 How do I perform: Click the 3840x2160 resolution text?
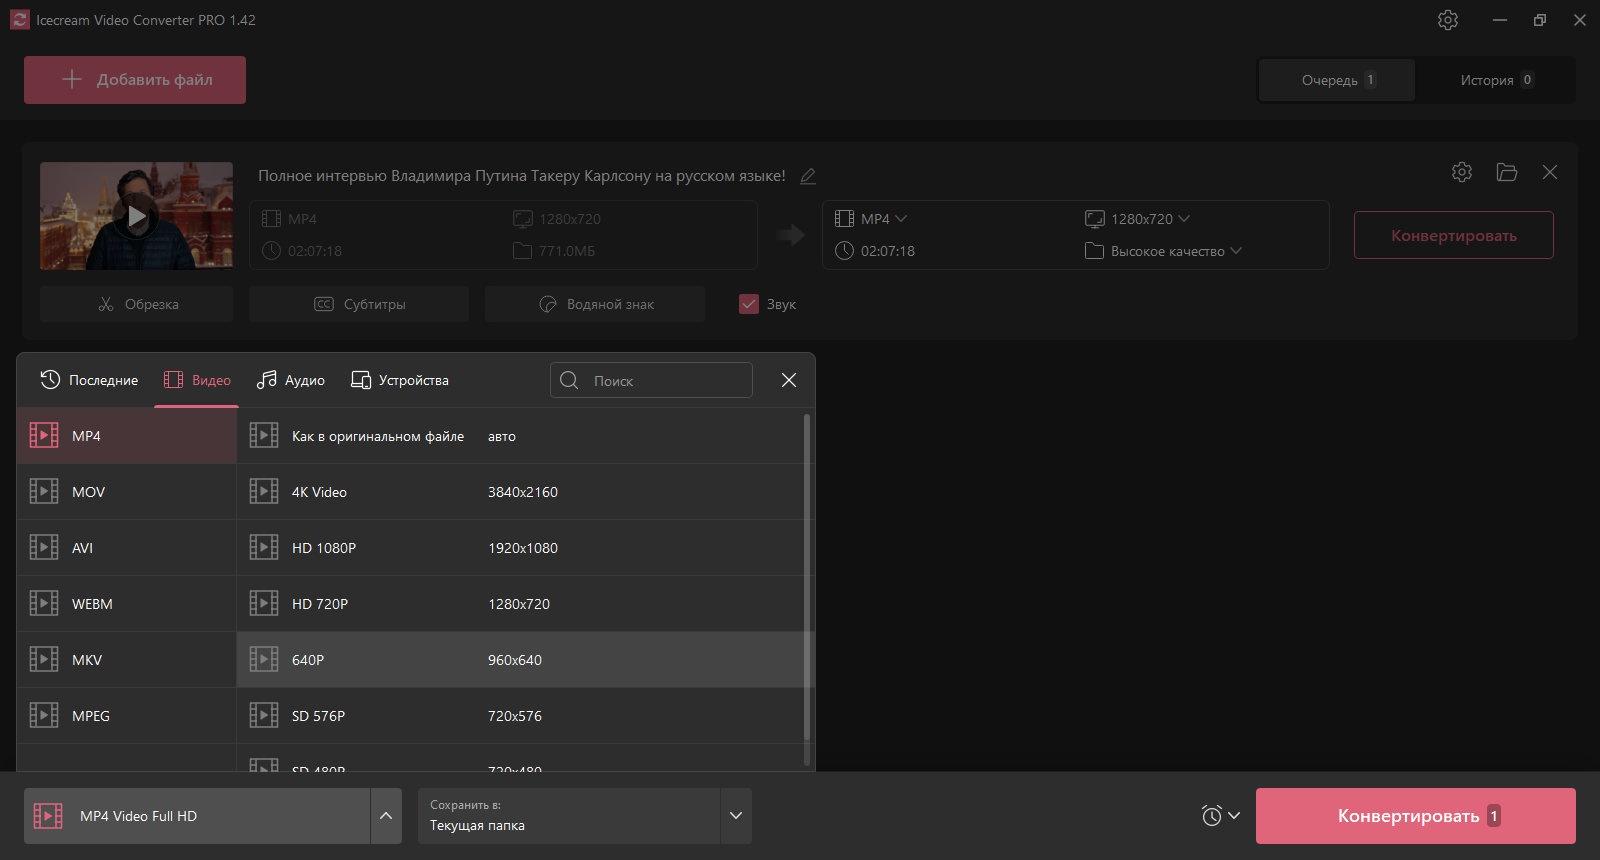point(523,492)
